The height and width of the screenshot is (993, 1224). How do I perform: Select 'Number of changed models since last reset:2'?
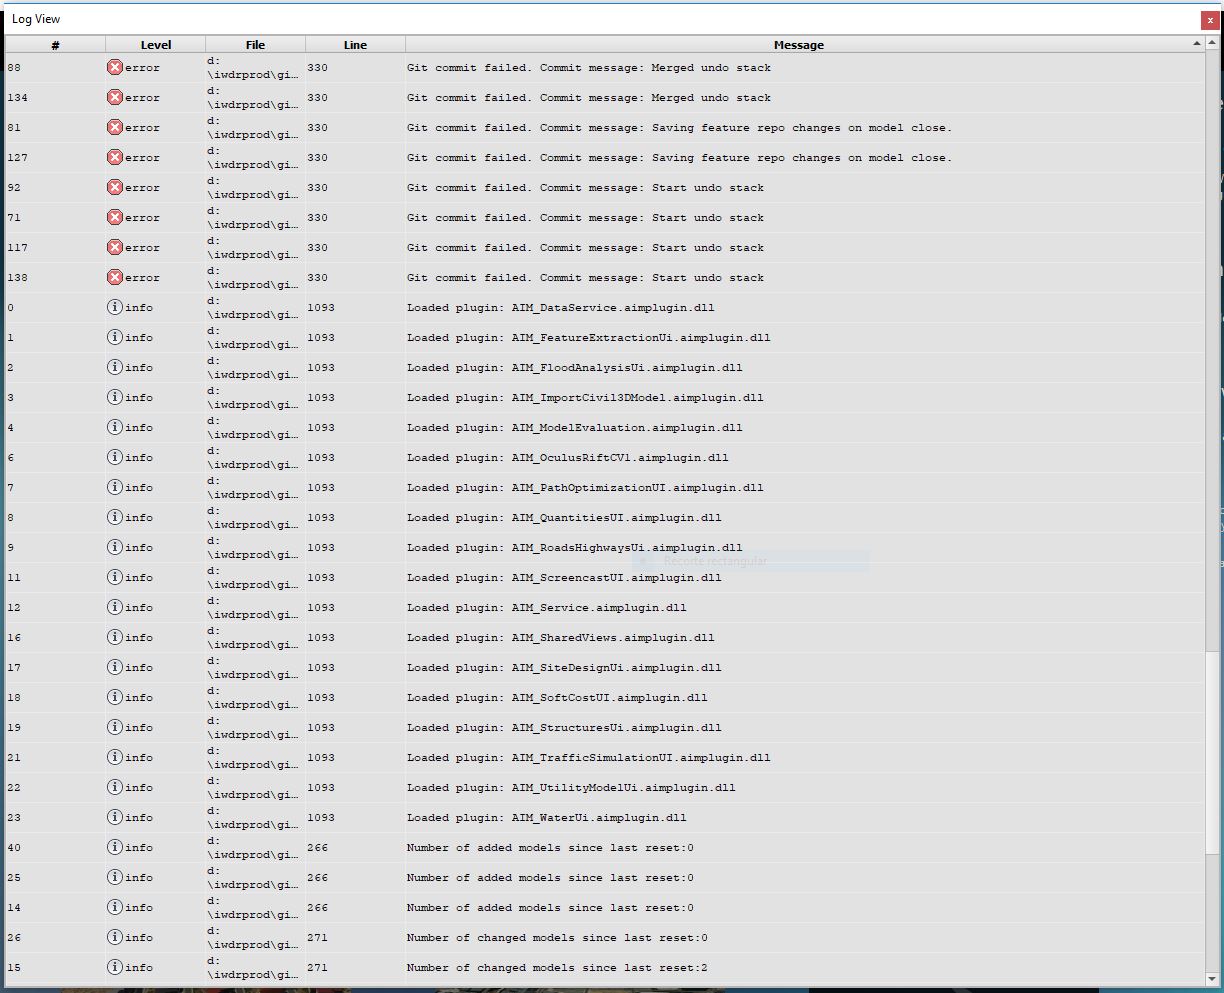pos(557,967)
